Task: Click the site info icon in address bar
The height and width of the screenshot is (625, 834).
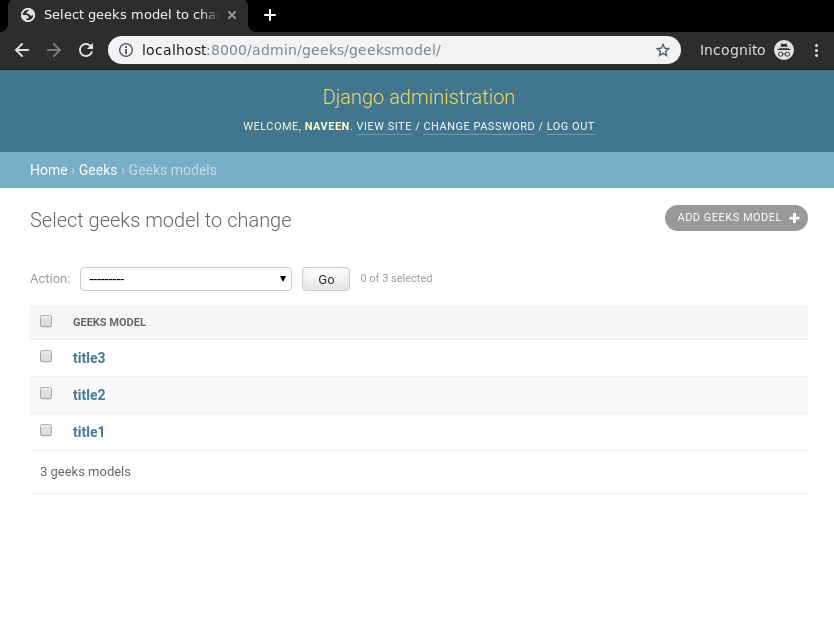Action: [126, 50]
